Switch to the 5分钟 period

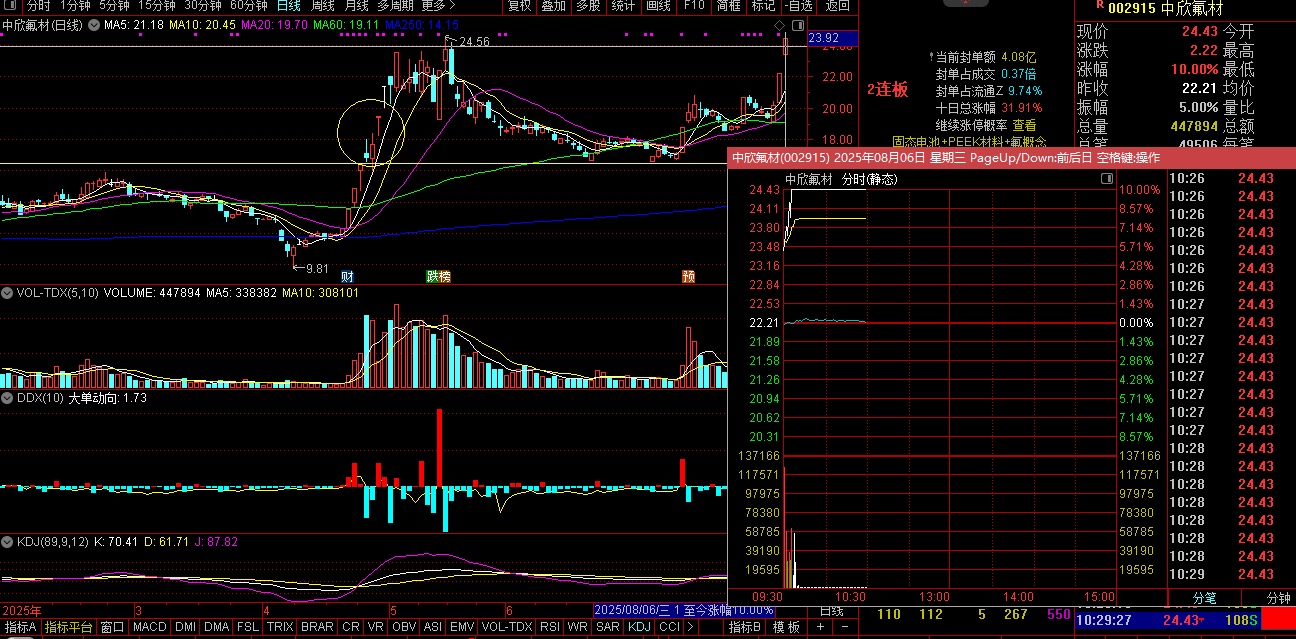(114, 5)
